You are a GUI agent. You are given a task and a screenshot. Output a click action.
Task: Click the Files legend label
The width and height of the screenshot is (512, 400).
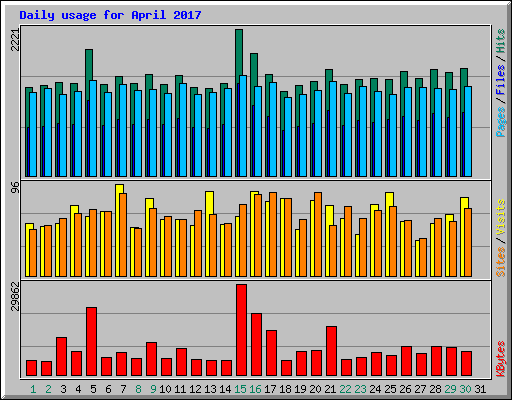pos(501,79)
